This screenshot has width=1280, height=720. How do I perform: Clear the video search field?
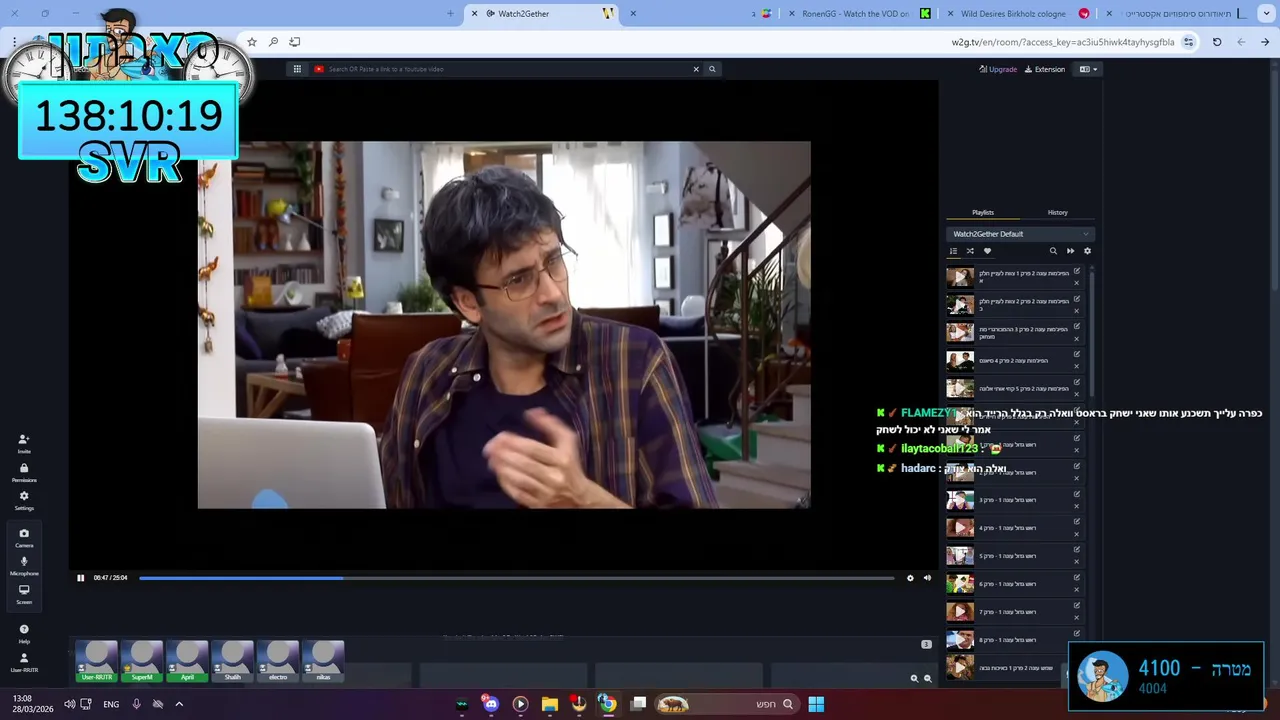pyautogui.click(x=696, y=69)
